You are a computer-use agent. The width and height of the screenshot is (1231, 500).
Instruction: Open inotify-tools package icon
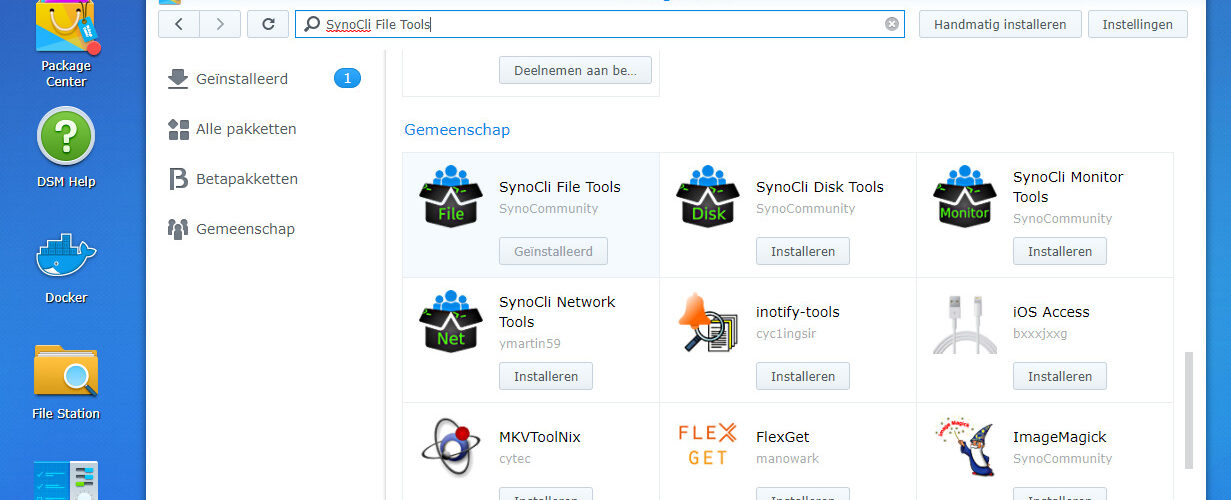pyautogui.click(x=708, y=321)
